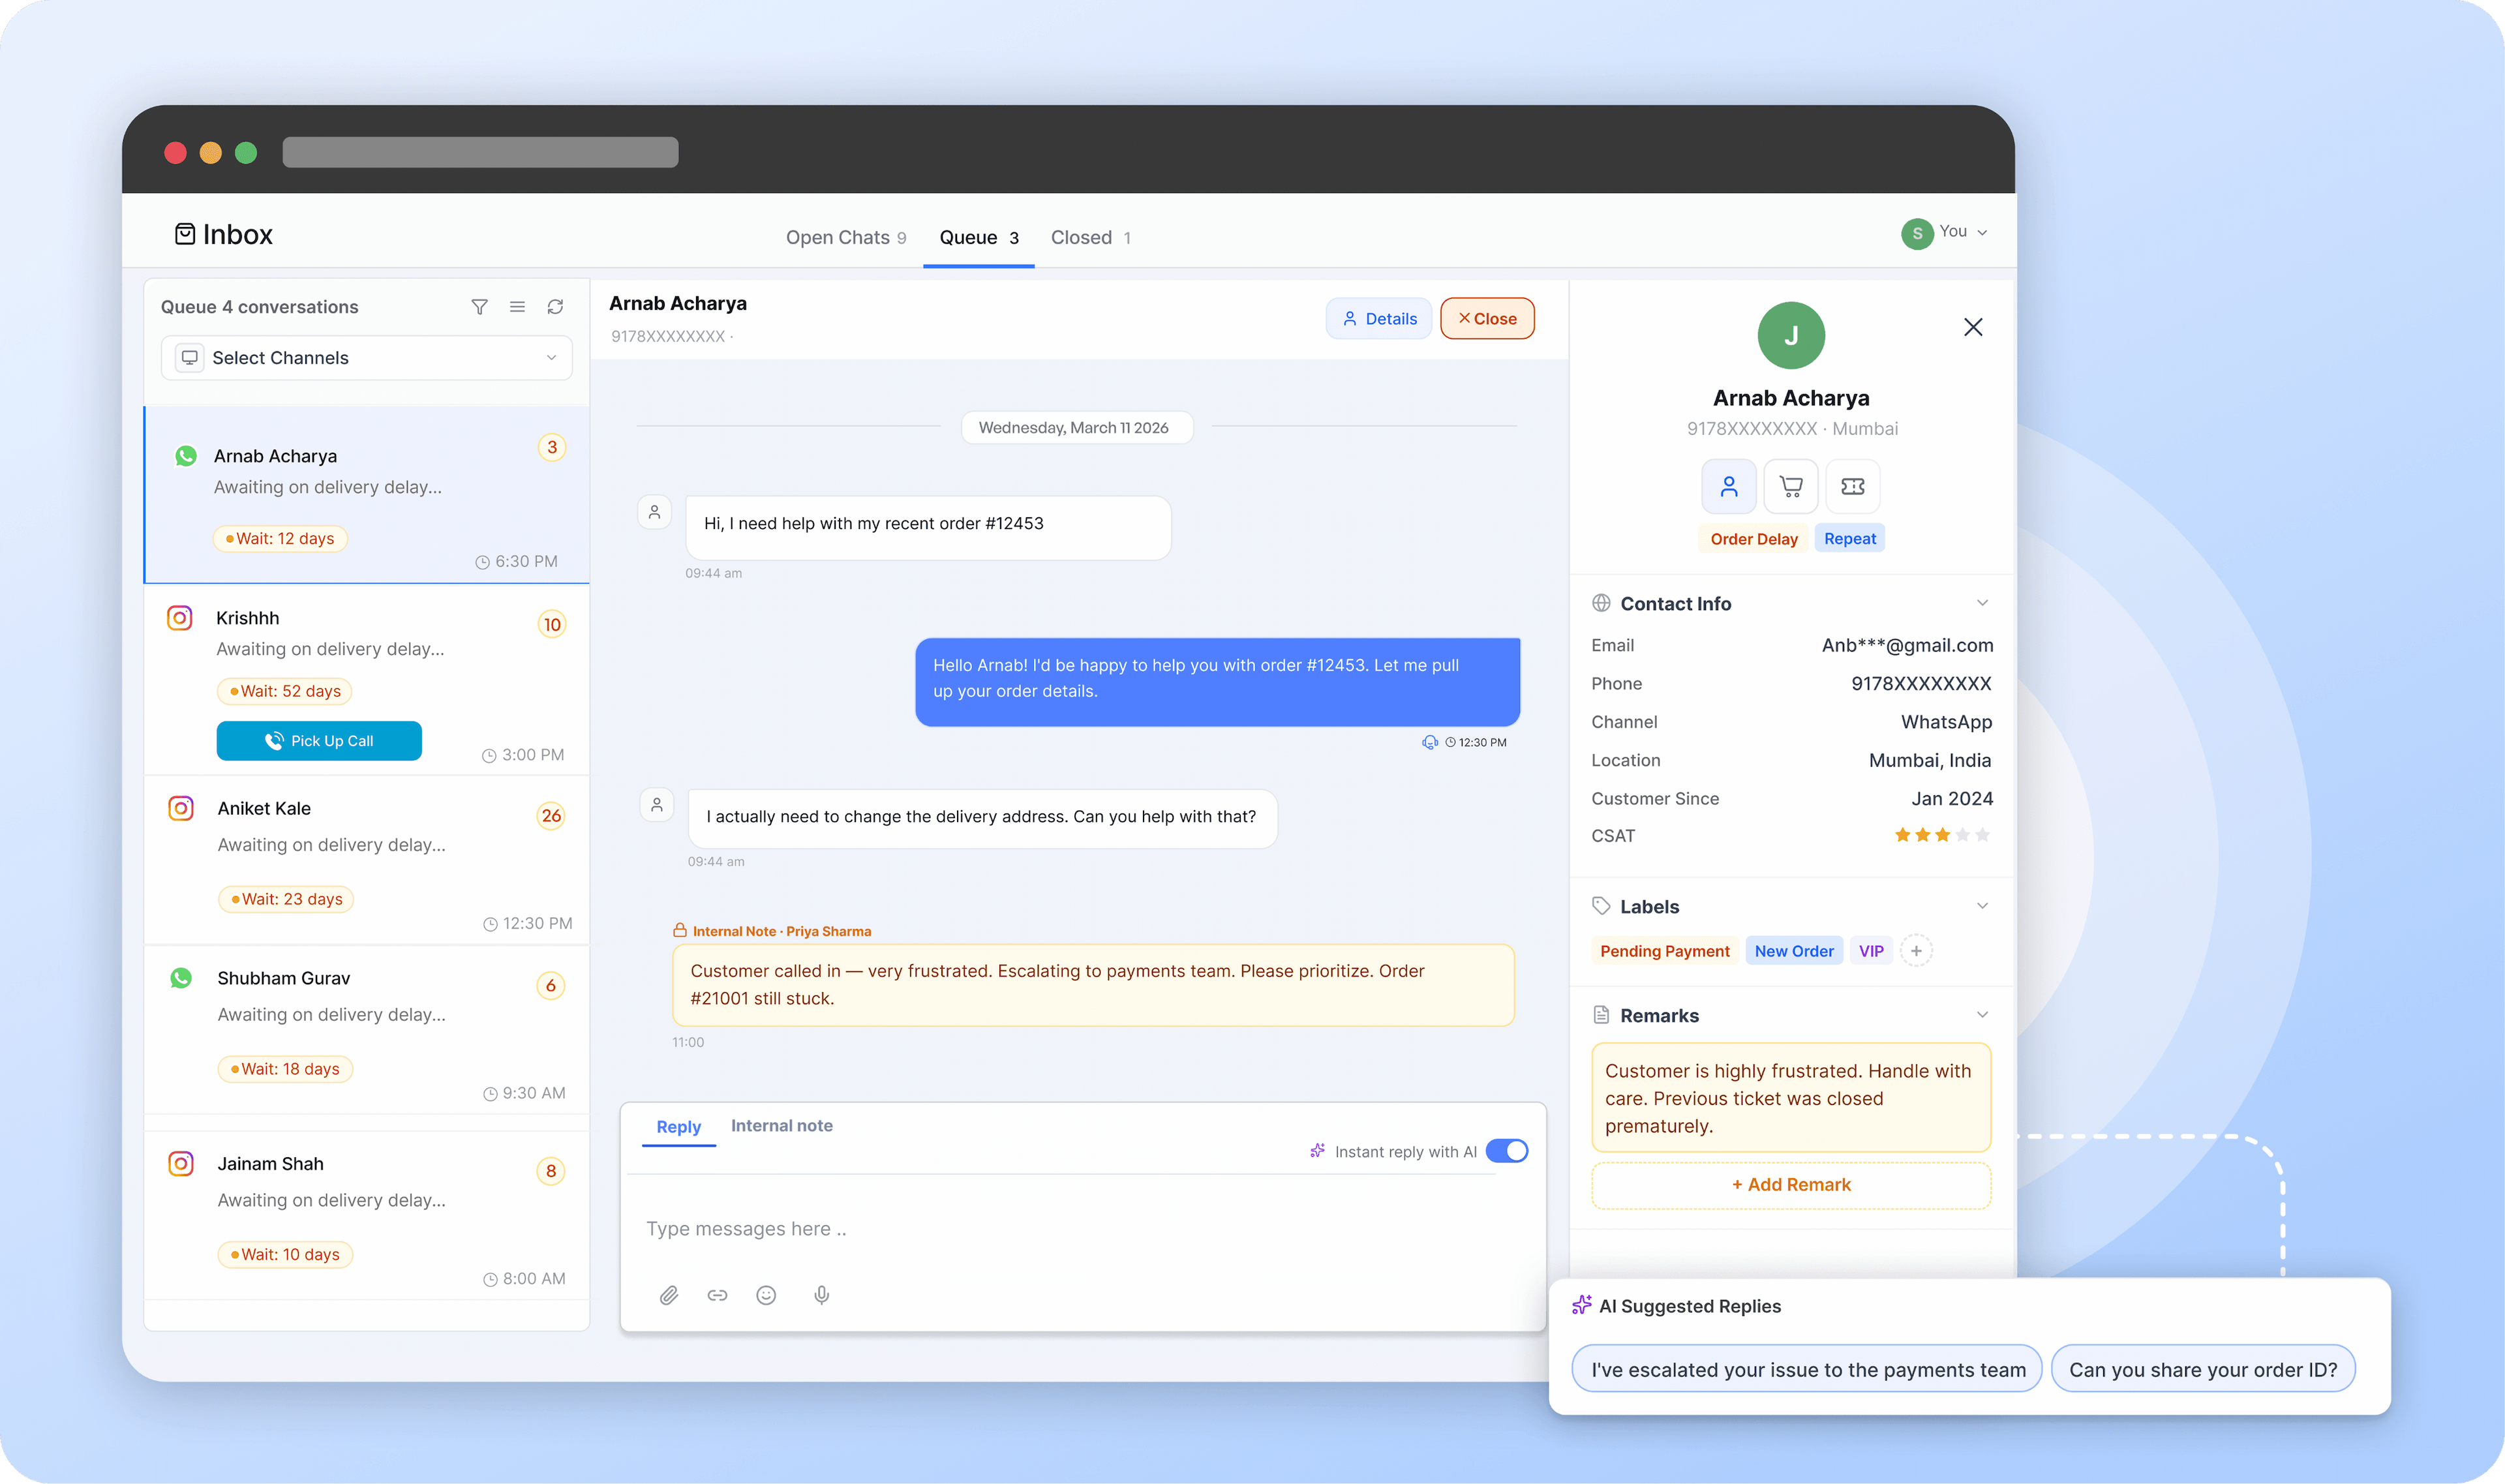Start voice recording with the microphone icon
2505x1484 pixels.
821,1295
